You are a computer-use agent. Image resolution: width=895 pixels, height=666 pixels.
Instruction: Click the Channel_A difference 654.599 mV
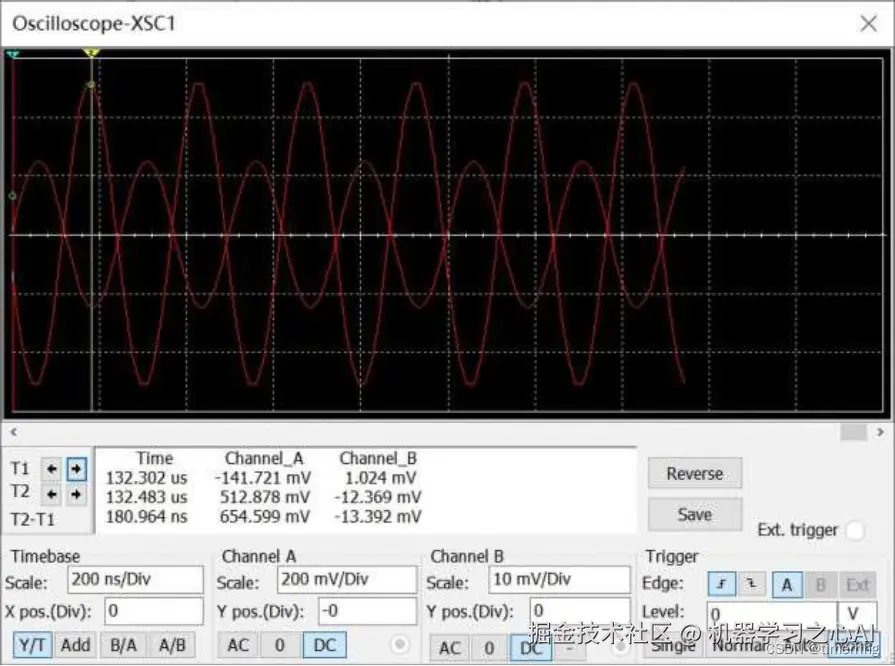pos(265,516)
